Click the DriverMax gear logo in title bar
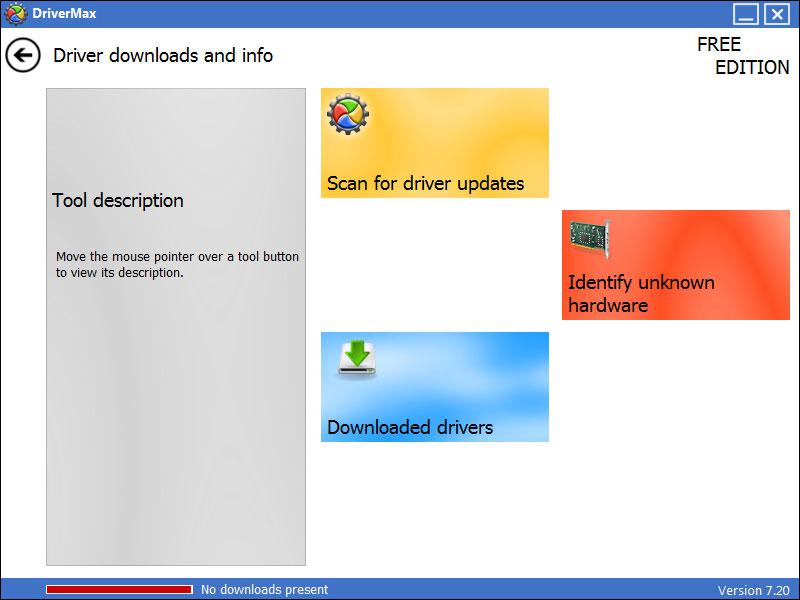 15,13
